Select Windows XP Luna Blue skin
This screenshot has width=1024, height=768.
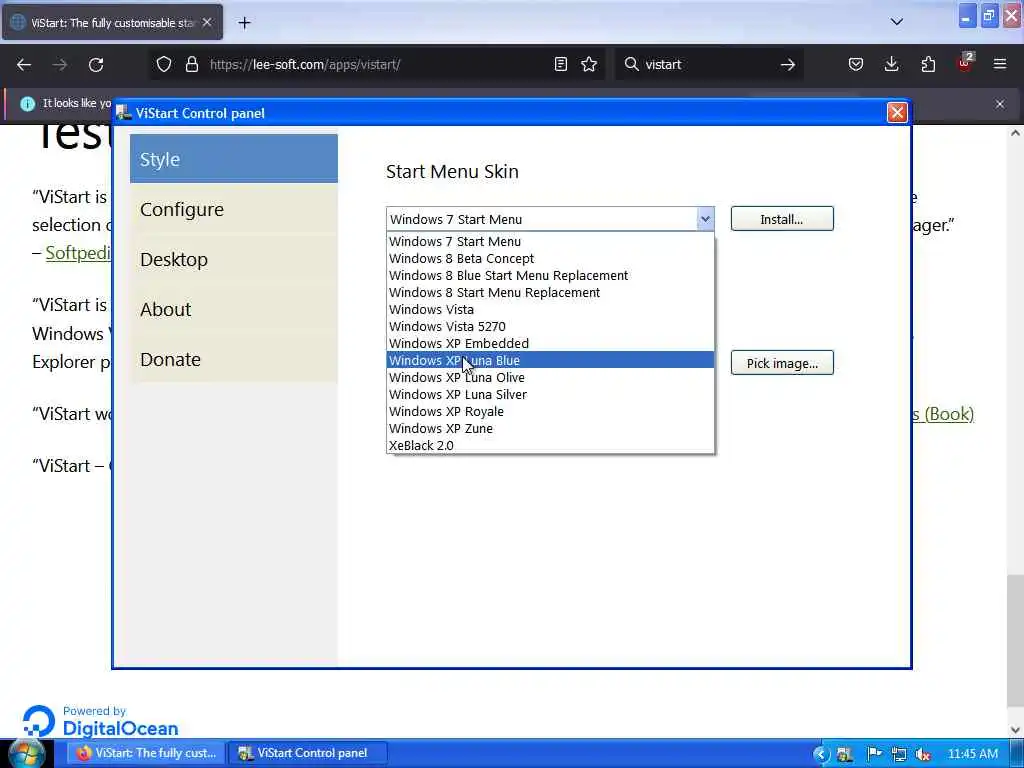550,360
